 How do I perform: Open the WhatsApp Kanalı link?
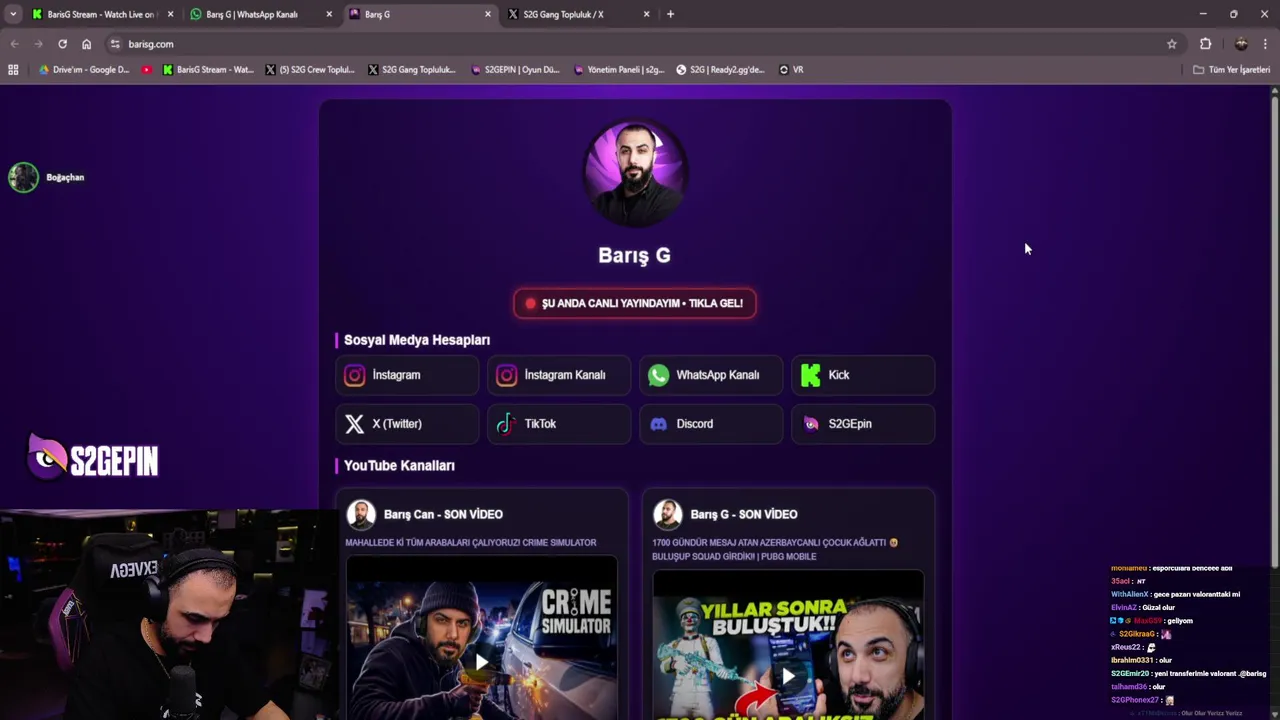point(711,375)
